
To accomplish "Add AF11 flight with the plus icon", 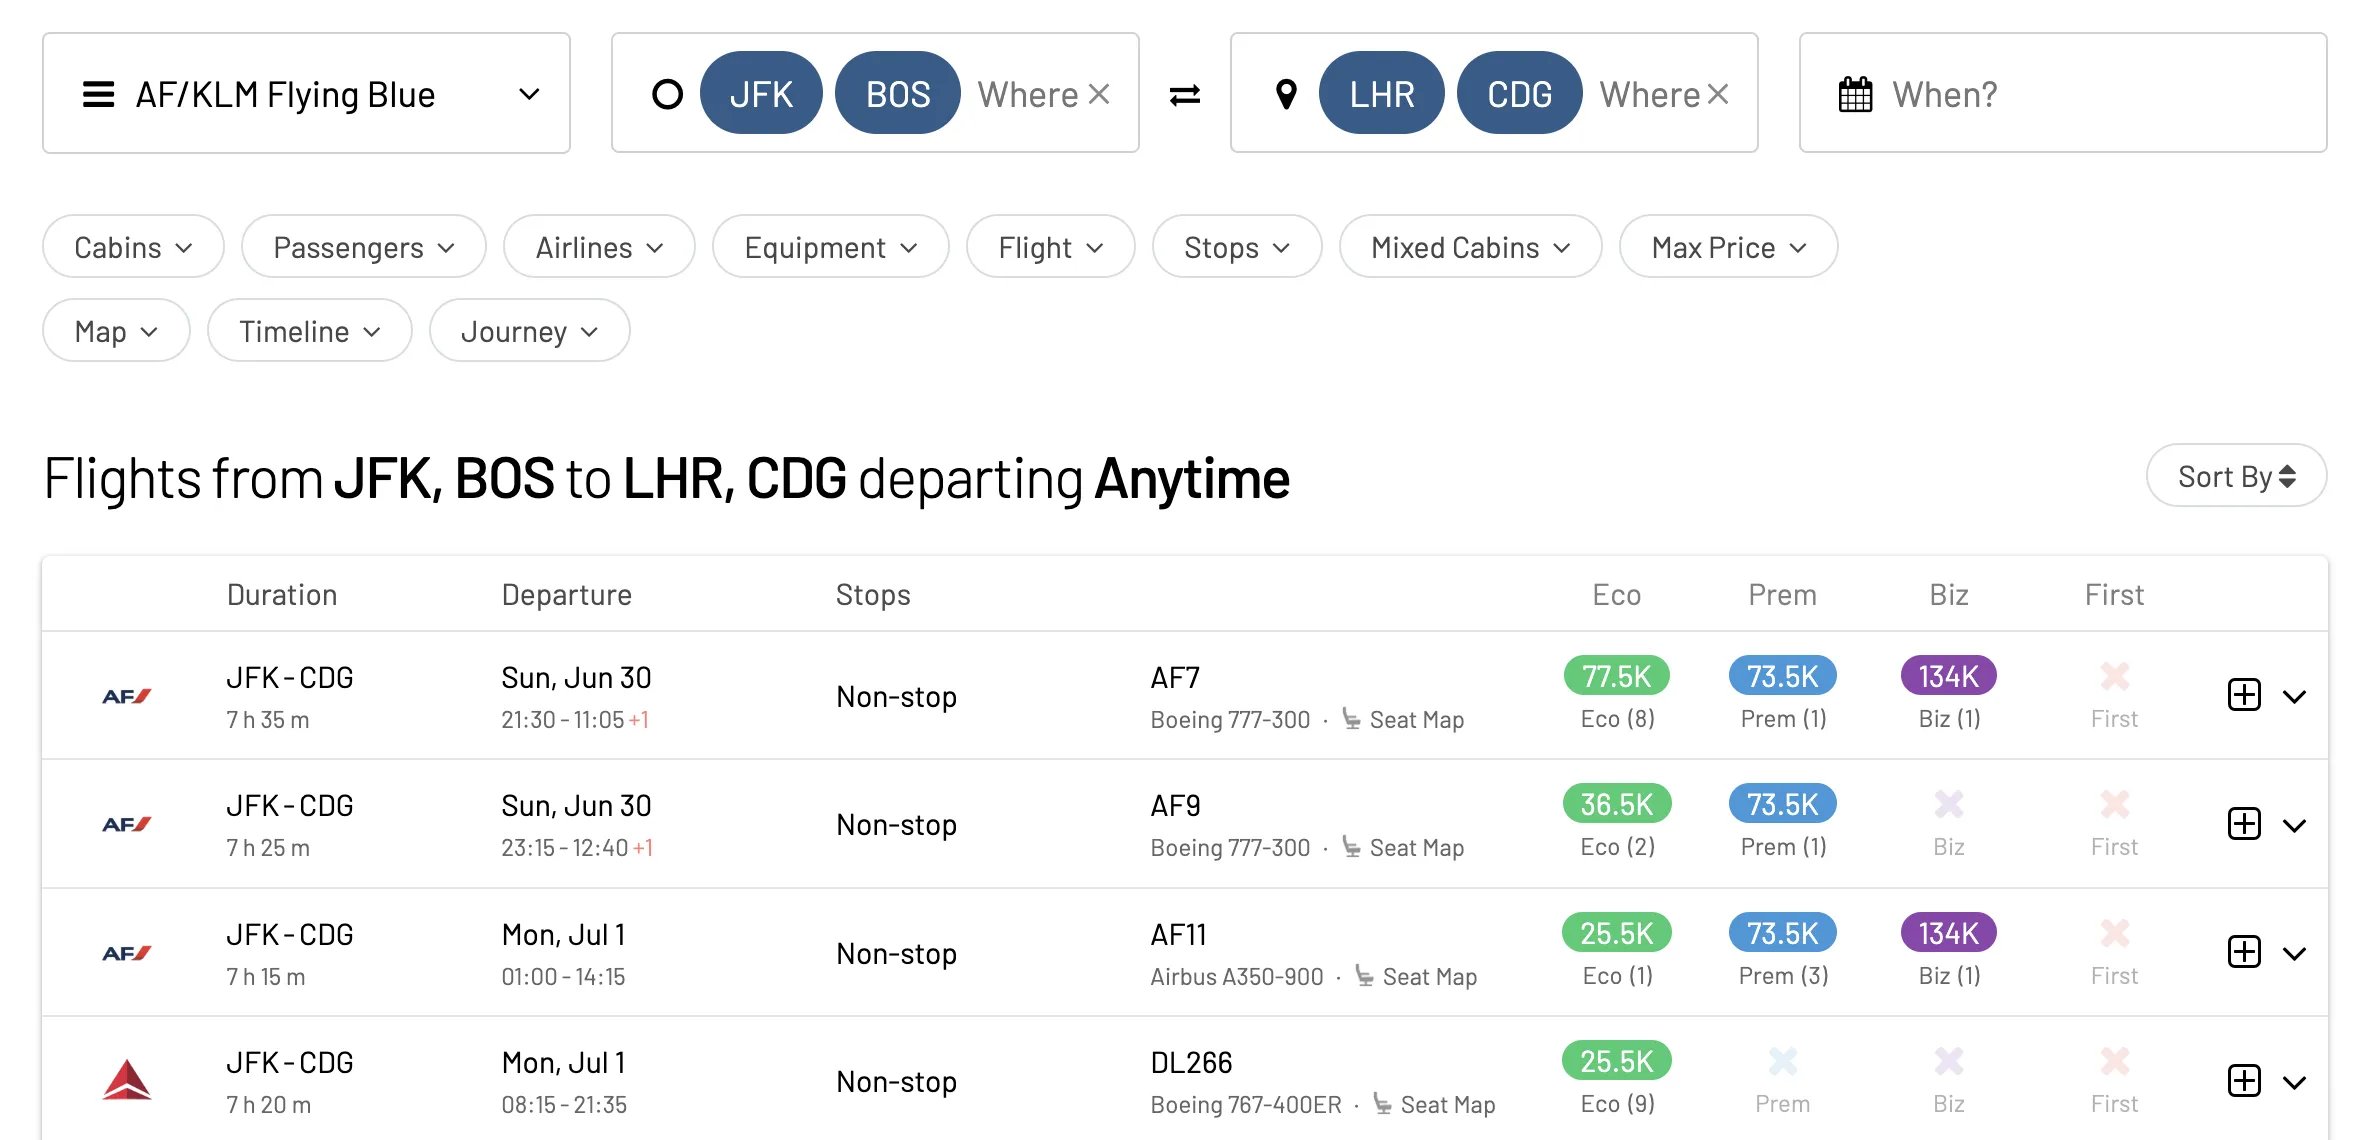I will (x=2244, y=952).
